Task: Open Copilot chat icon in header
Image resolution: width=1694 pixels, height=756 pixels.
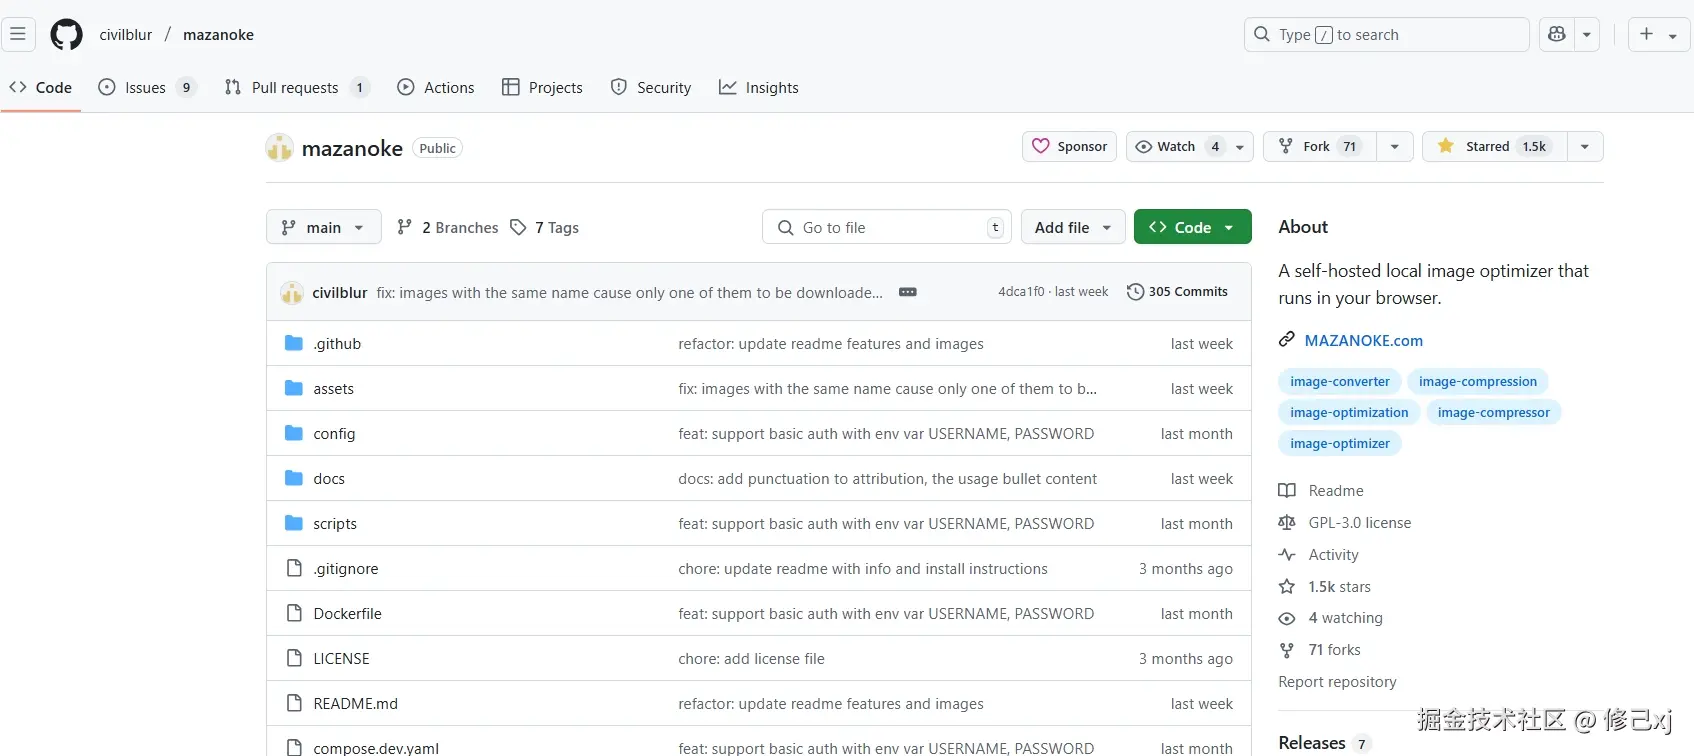Action: click(x=1556, y=34)
